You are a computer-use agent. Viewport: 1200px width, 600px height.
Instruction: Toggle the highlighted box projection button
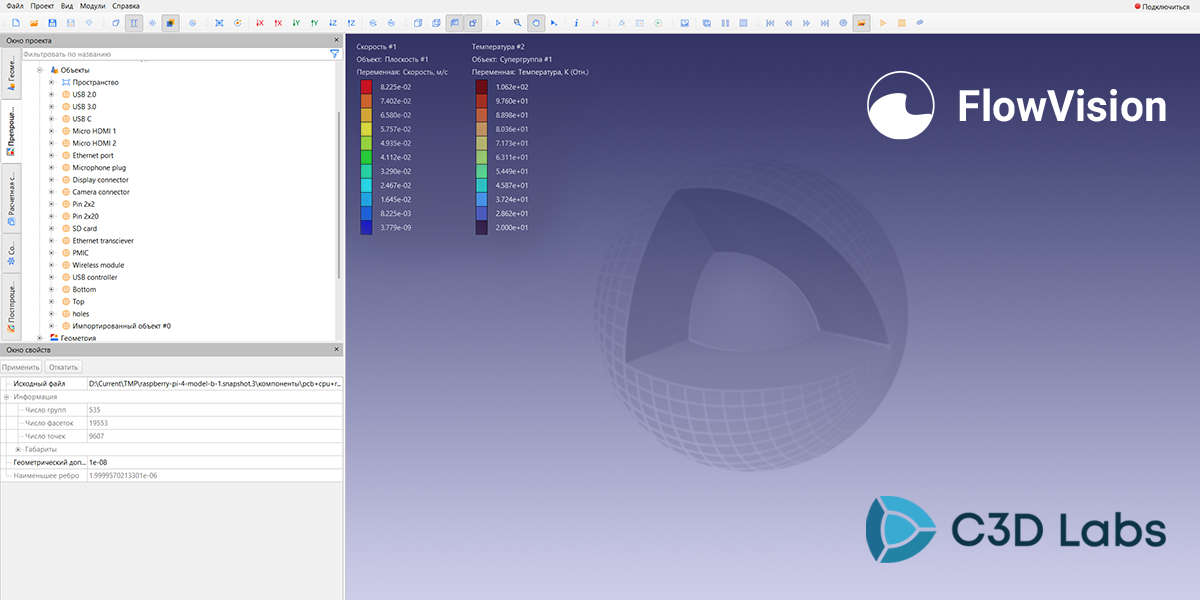pyautogui.click(x=472, y=22)
